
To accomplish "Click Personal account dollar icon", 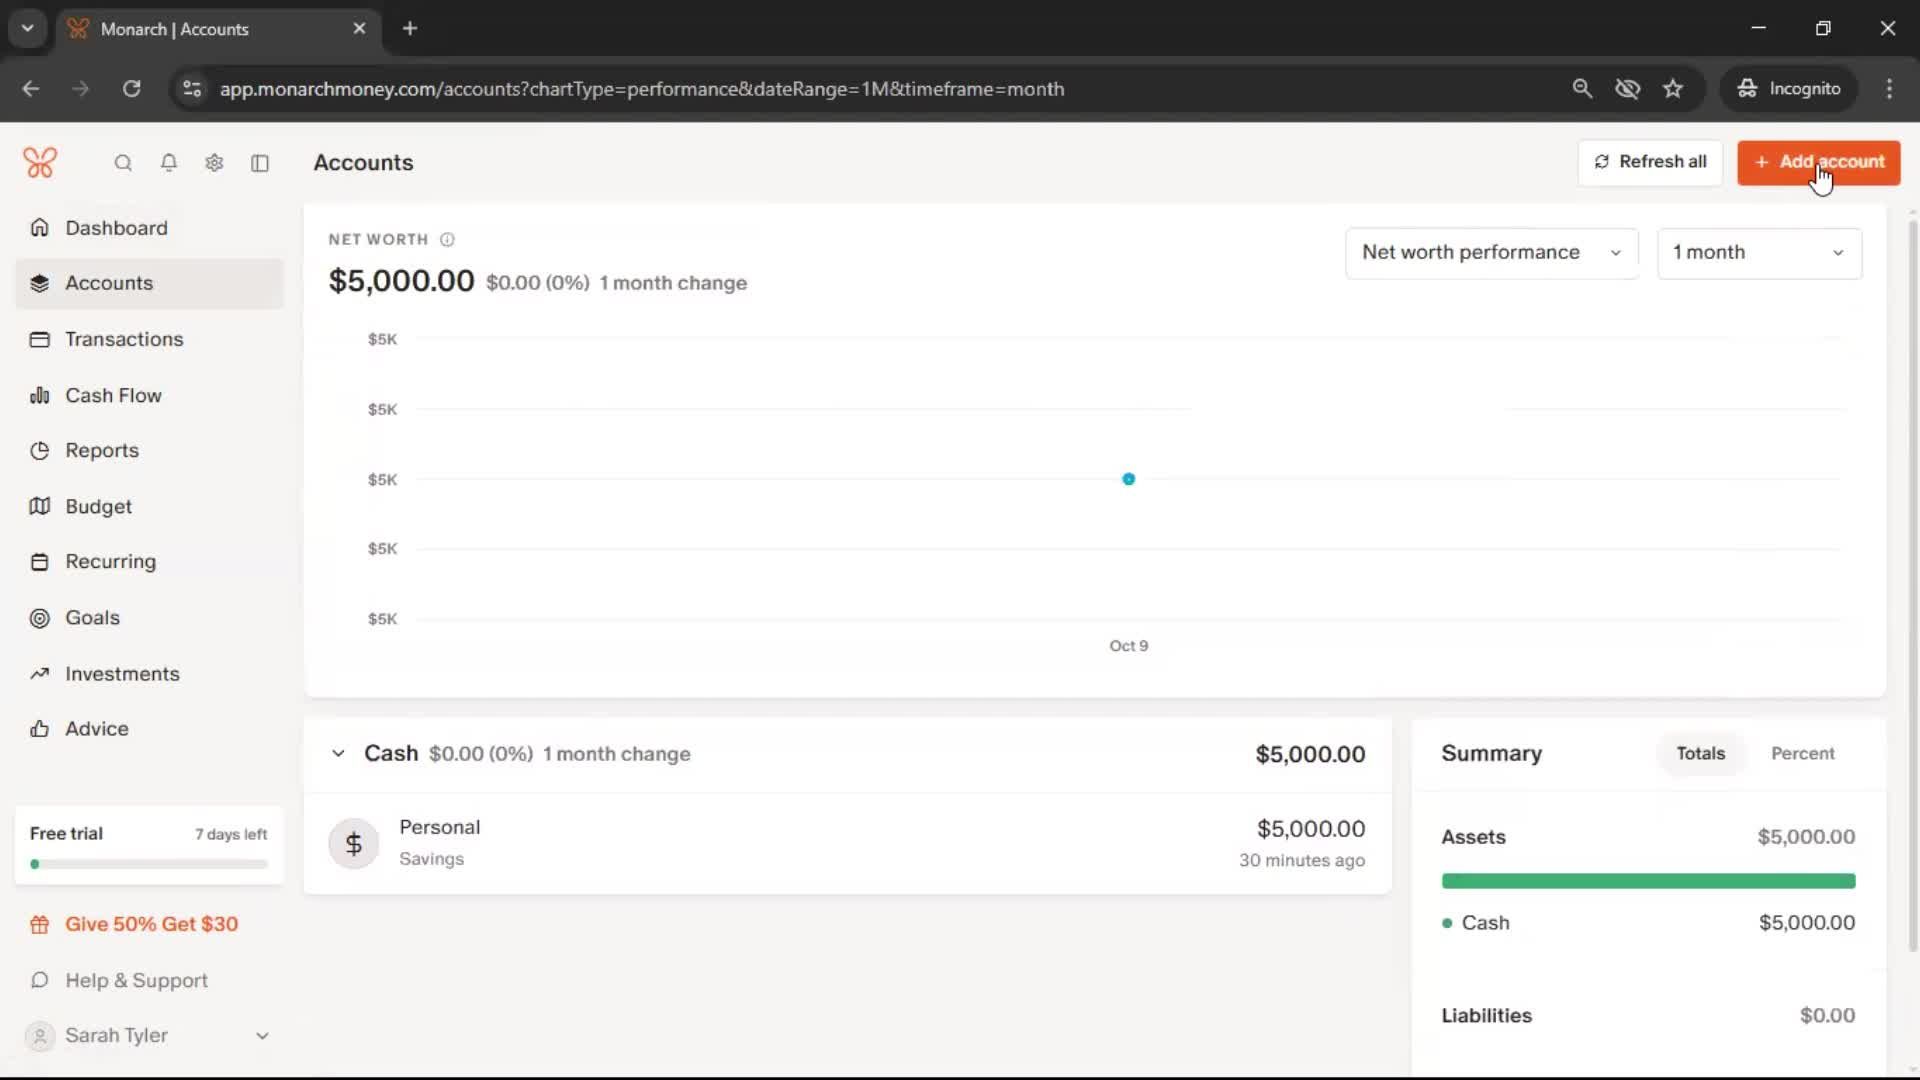I will (353, 844).
